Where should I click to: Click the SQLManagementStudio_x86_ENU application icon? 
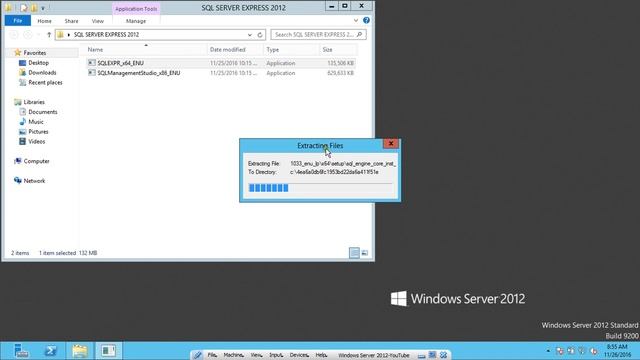(x=92, y=73)
